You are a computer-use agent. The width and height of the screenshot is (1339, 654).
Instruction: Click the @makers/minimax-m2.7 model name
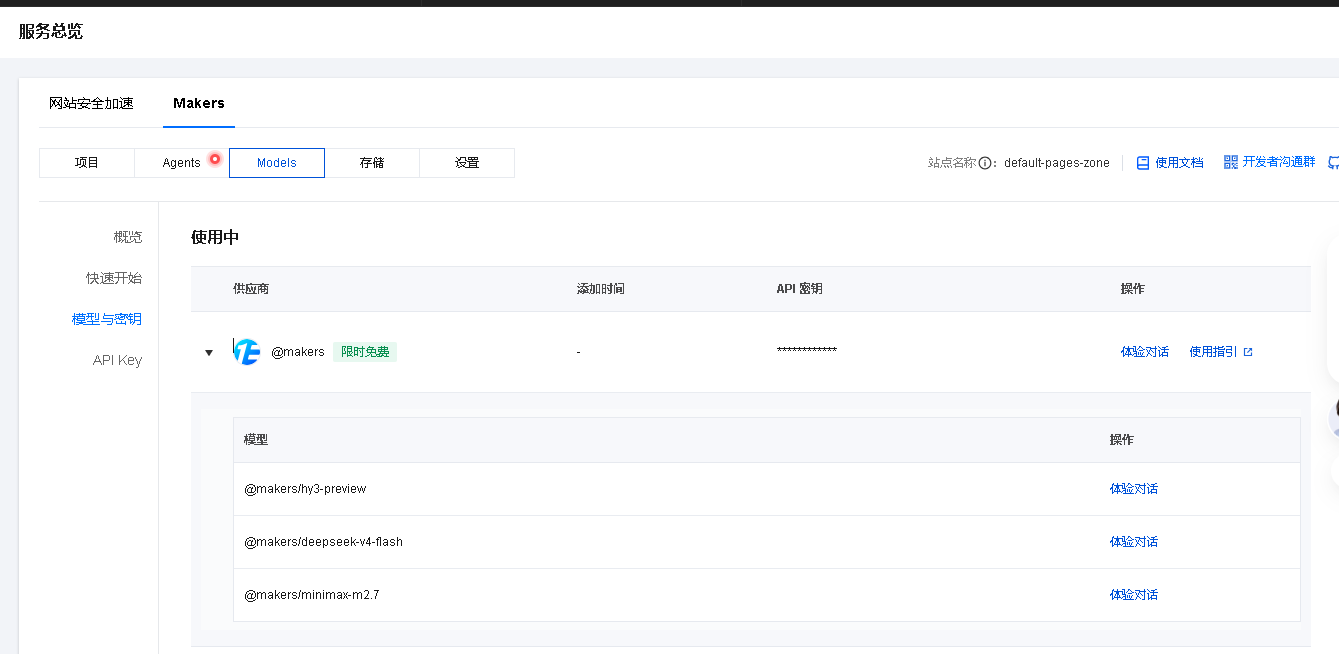pyautogui.click(x=312, y=595)
